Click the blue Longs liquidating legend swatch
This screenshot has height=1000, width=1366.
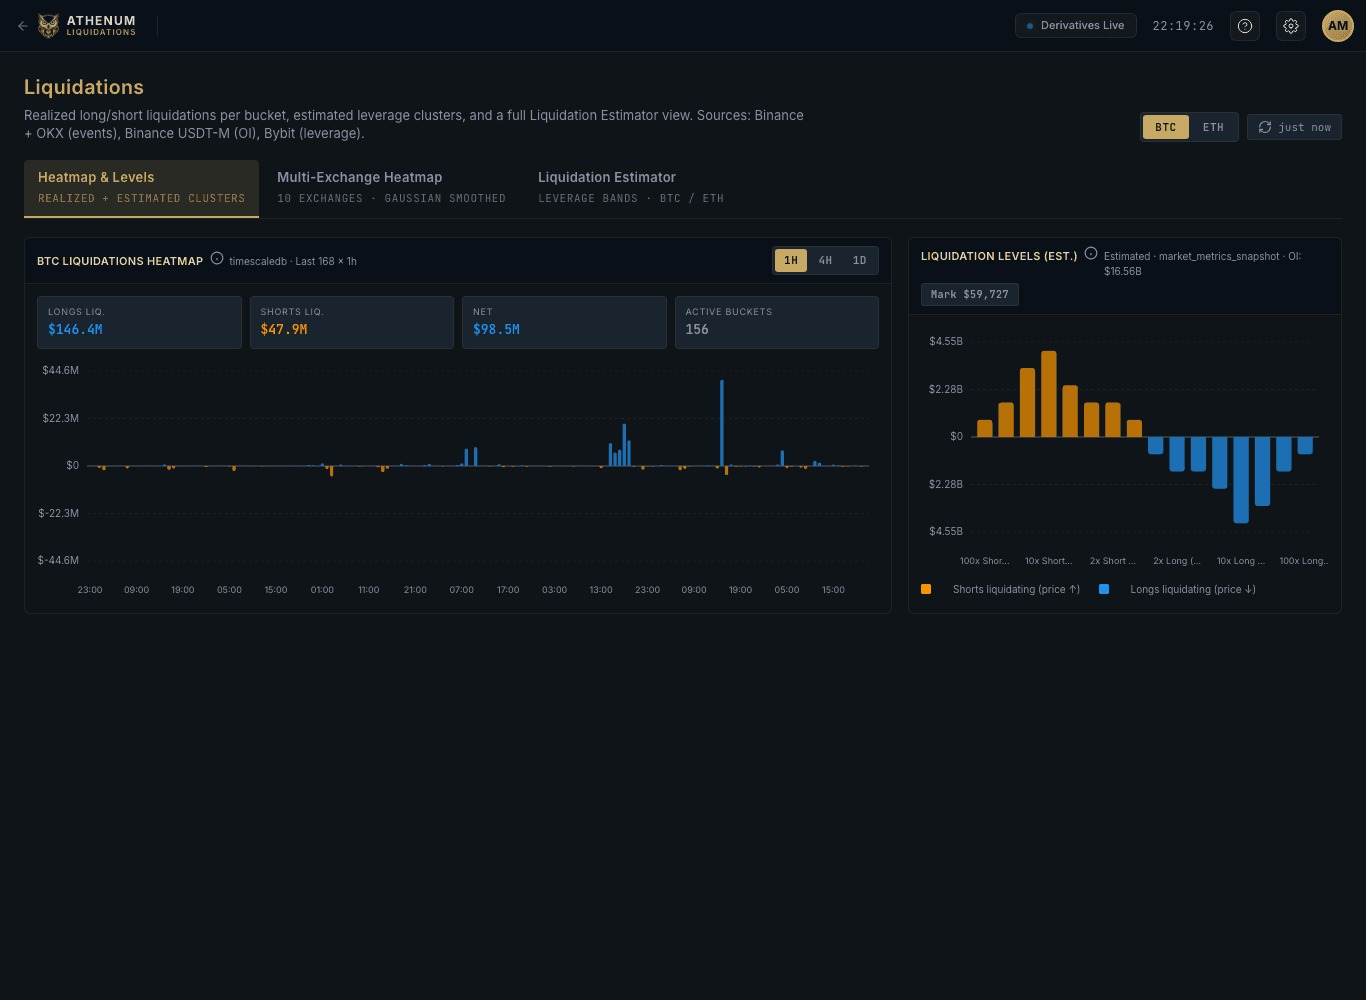[x=1104, y=589]
